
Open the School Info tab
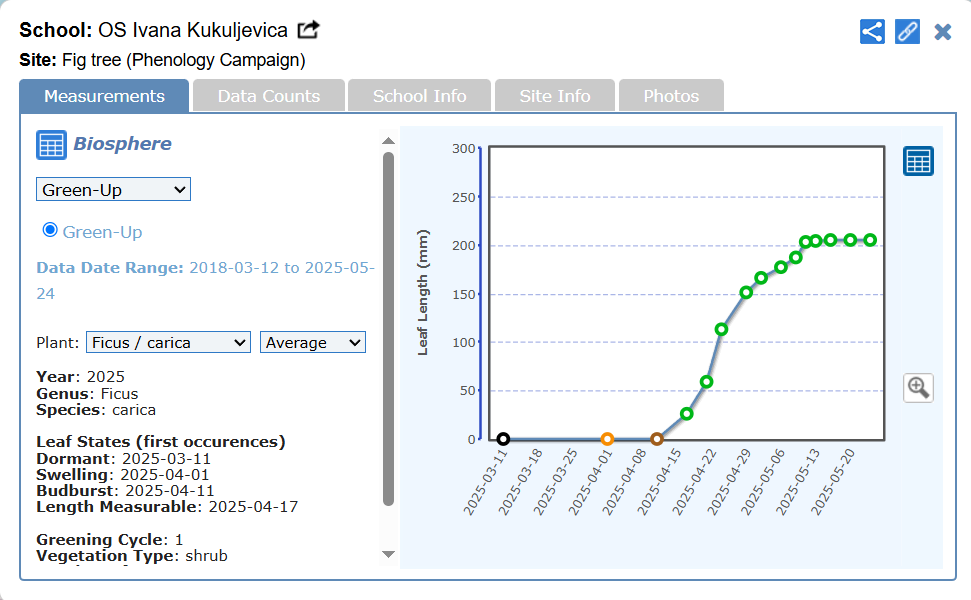pos(420,96)
